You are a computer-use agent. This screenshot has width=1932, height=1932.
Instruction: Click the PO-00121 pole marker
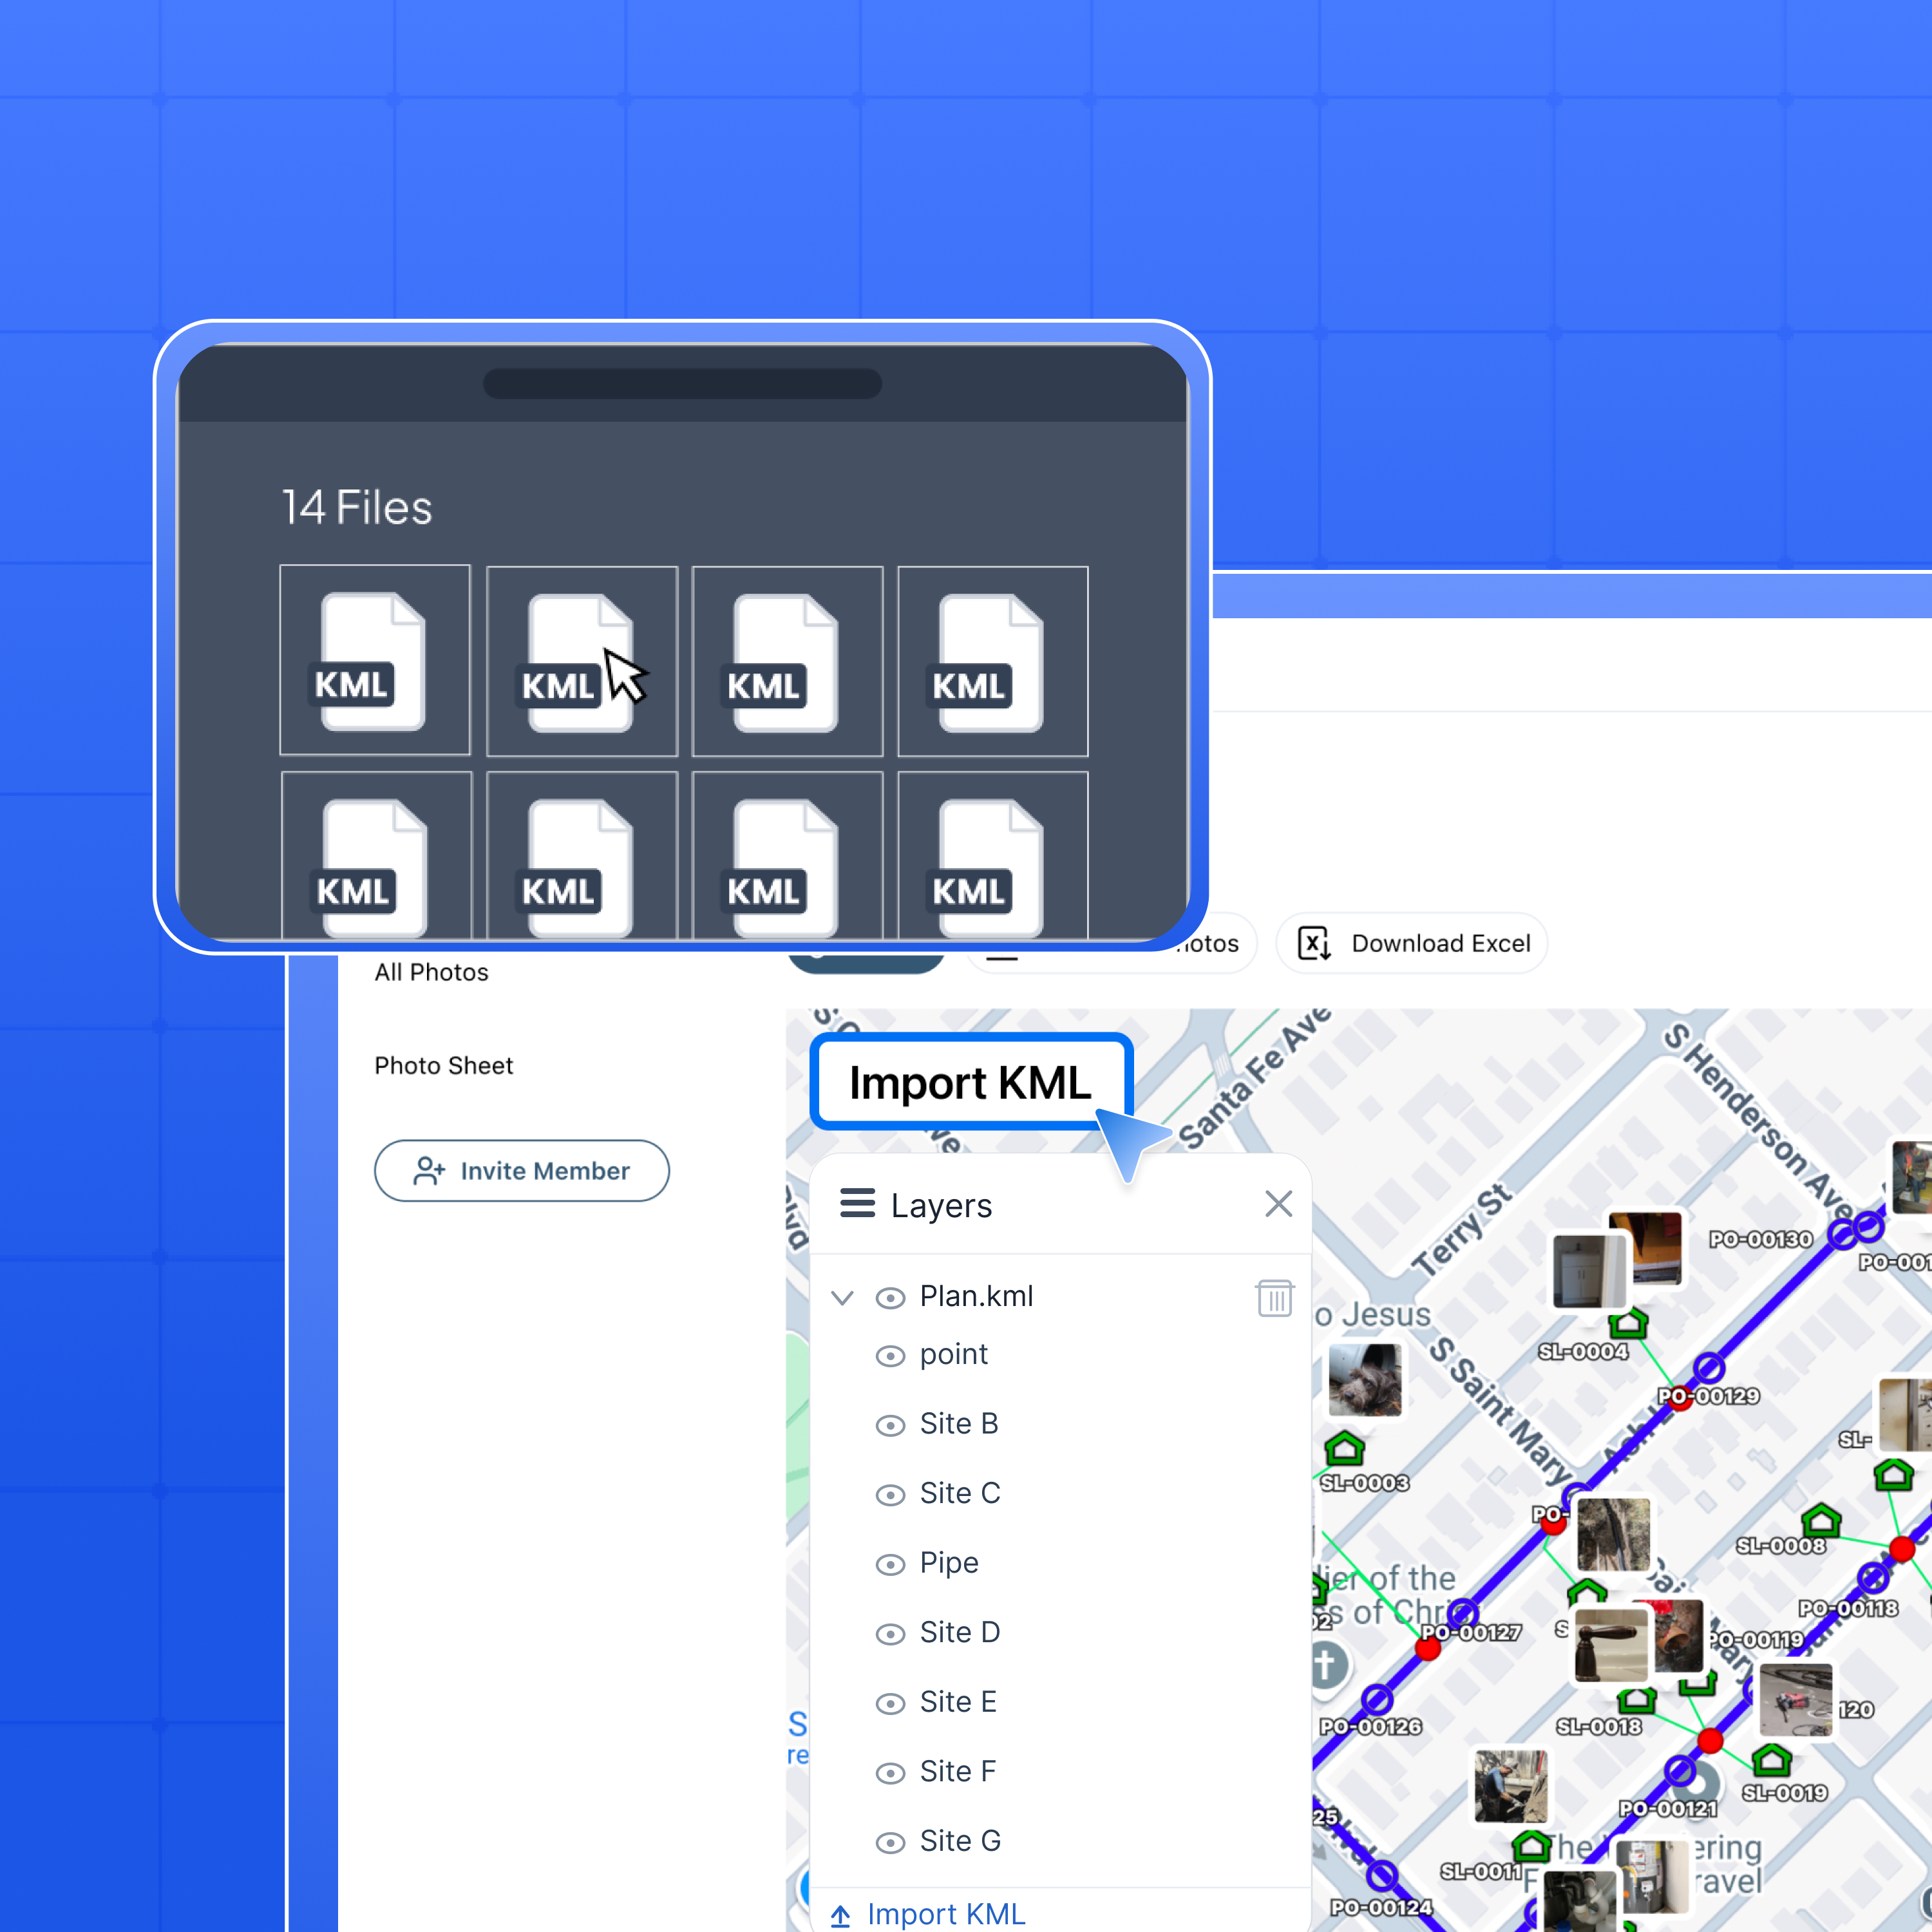point(1680,1772)
